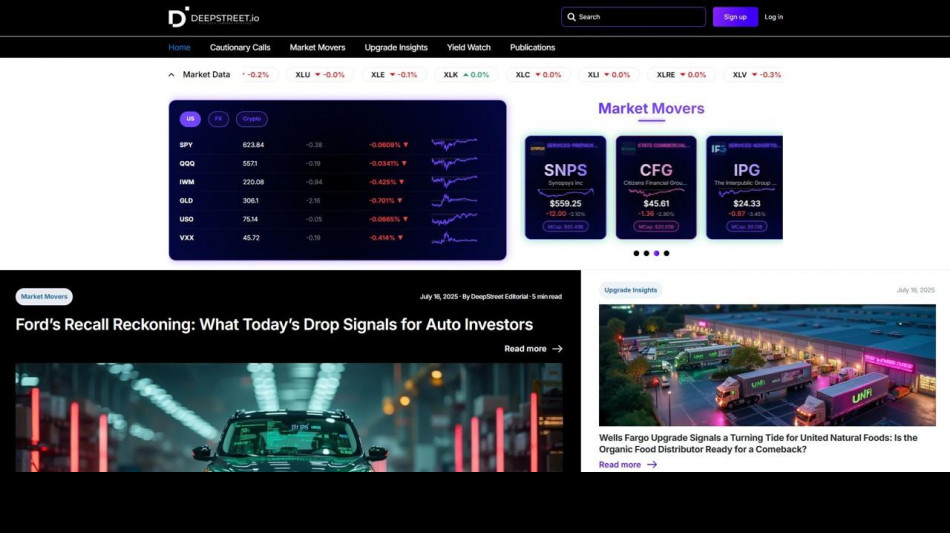950x533 pixels.
Task: Select the last carousel pagination dot
Action: pos(667,253)
